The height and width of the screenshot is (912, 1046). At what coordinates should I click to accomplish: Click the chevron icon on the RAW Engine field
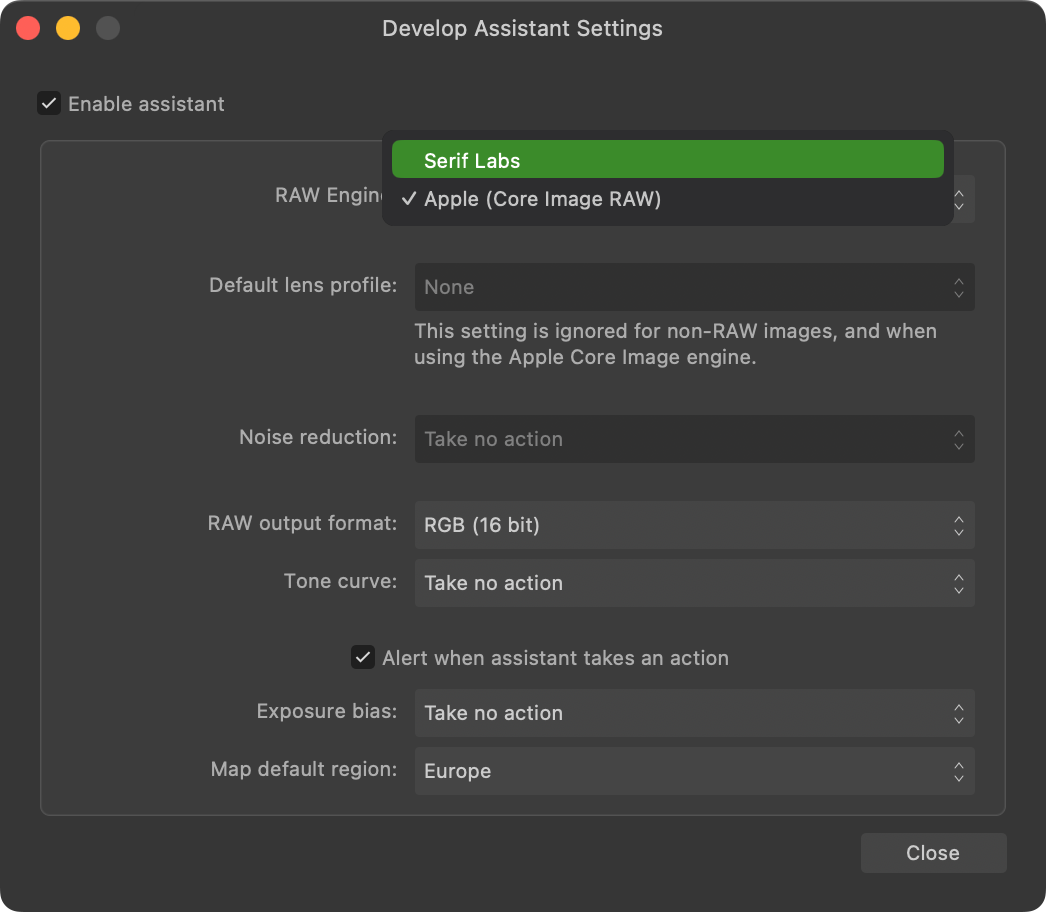pos(958,199)
